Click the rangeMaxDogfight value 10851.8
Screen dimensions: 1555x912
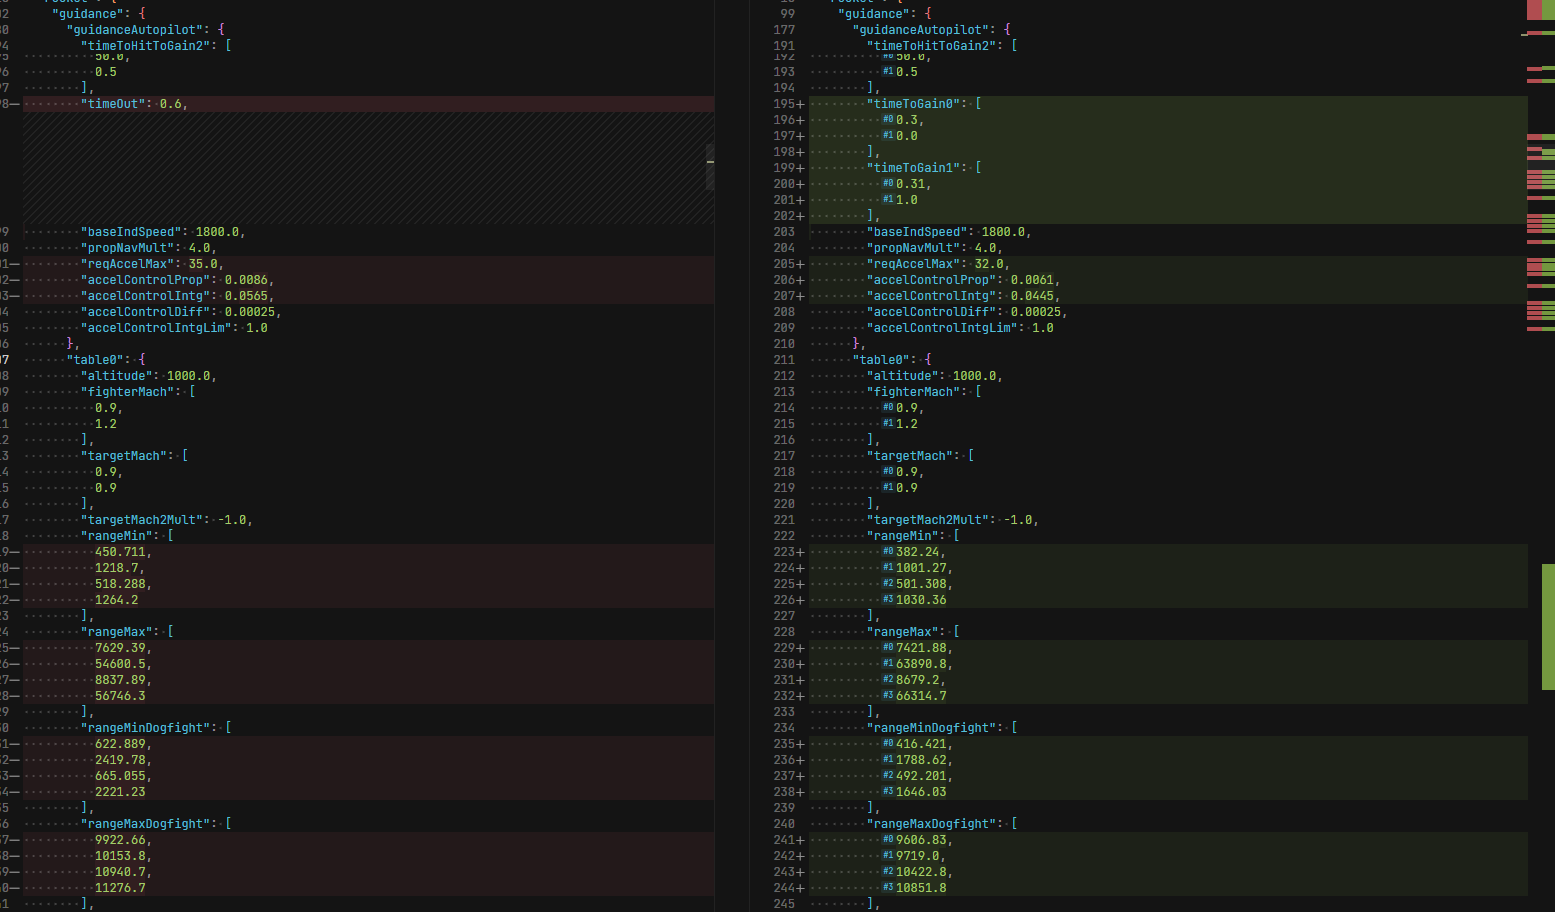click(x=921, y=888)
